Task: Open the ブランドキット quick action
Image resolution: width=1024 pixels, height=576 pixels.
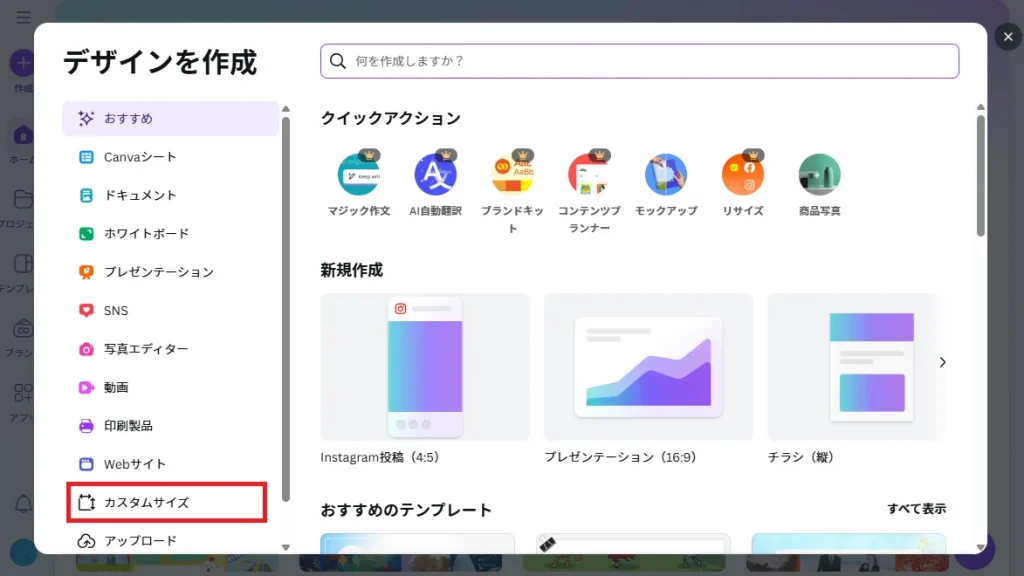Action: click(513, 174)
